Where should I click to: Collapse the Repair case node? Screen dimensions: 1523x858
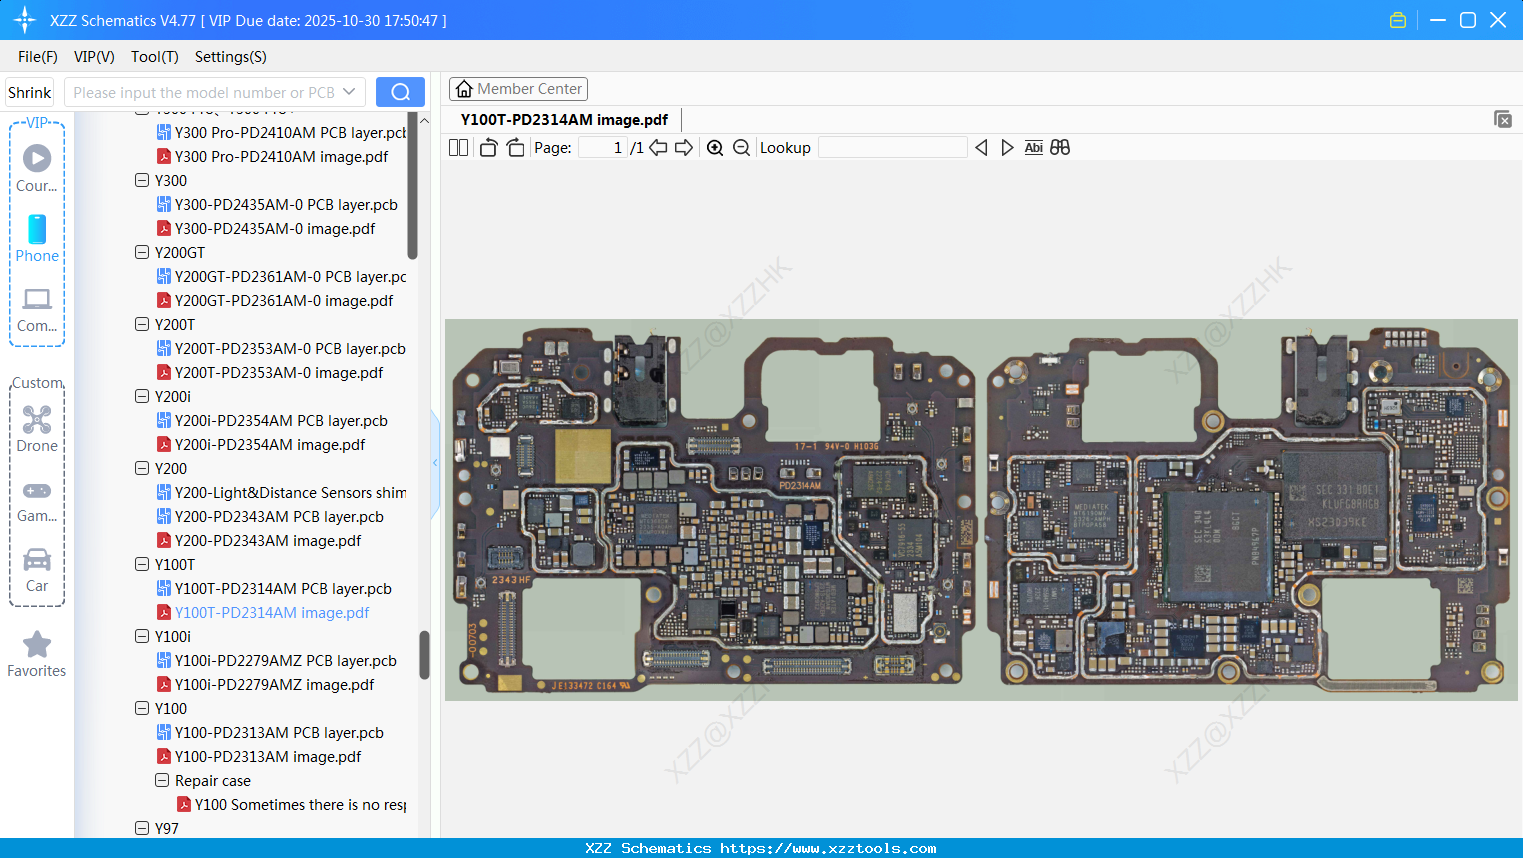coord(162,781)
